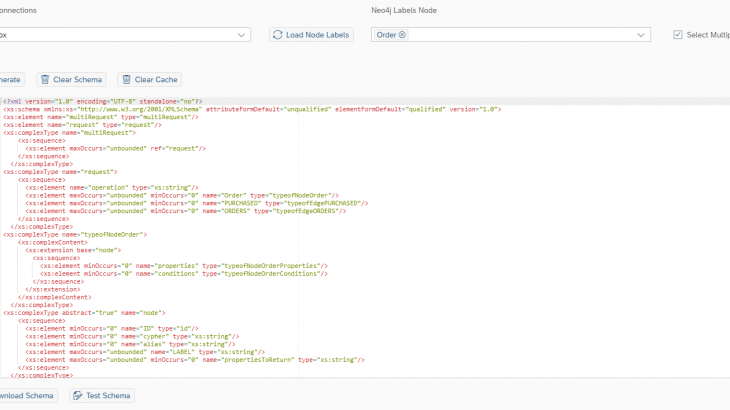Image resolution: width=730 pixels, height=410 pixels.
Task: Click the element name="ID" line
Action: [x=112, y=329]
